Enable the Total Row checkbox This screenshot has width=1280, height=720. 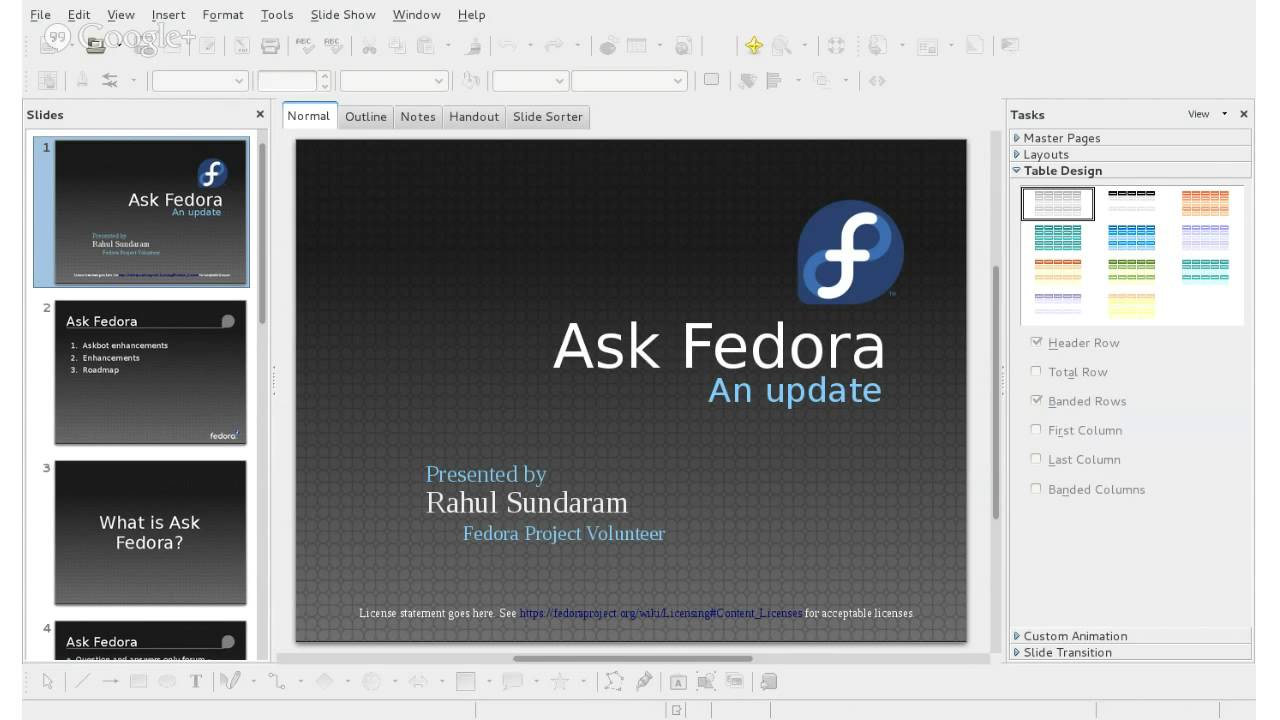pyautogui.click(x=1037, y=371)
